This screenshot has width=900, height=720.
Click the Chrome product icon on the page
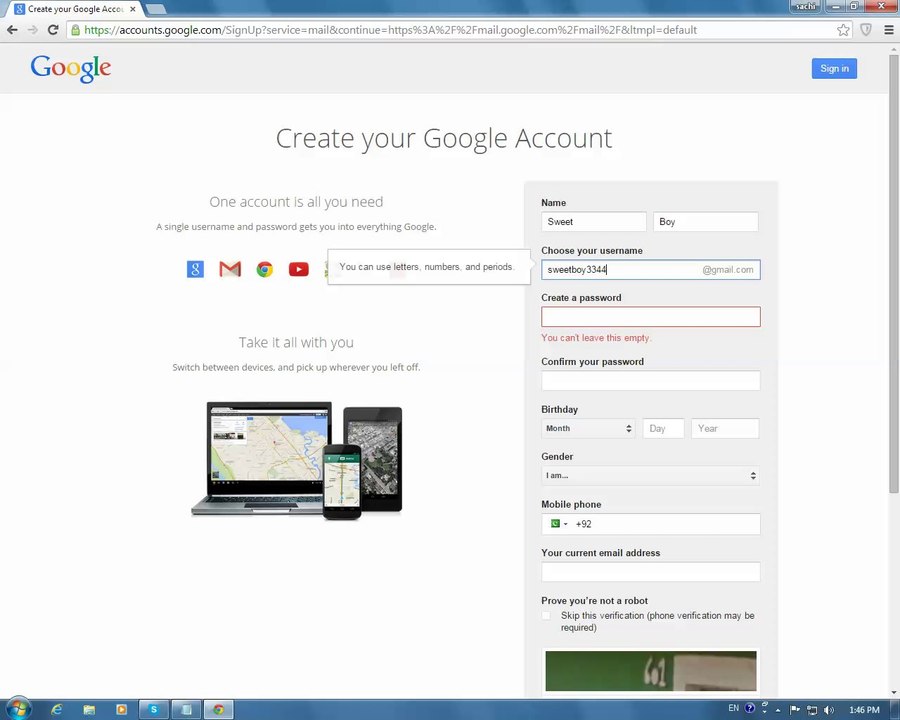click(265, 269)
